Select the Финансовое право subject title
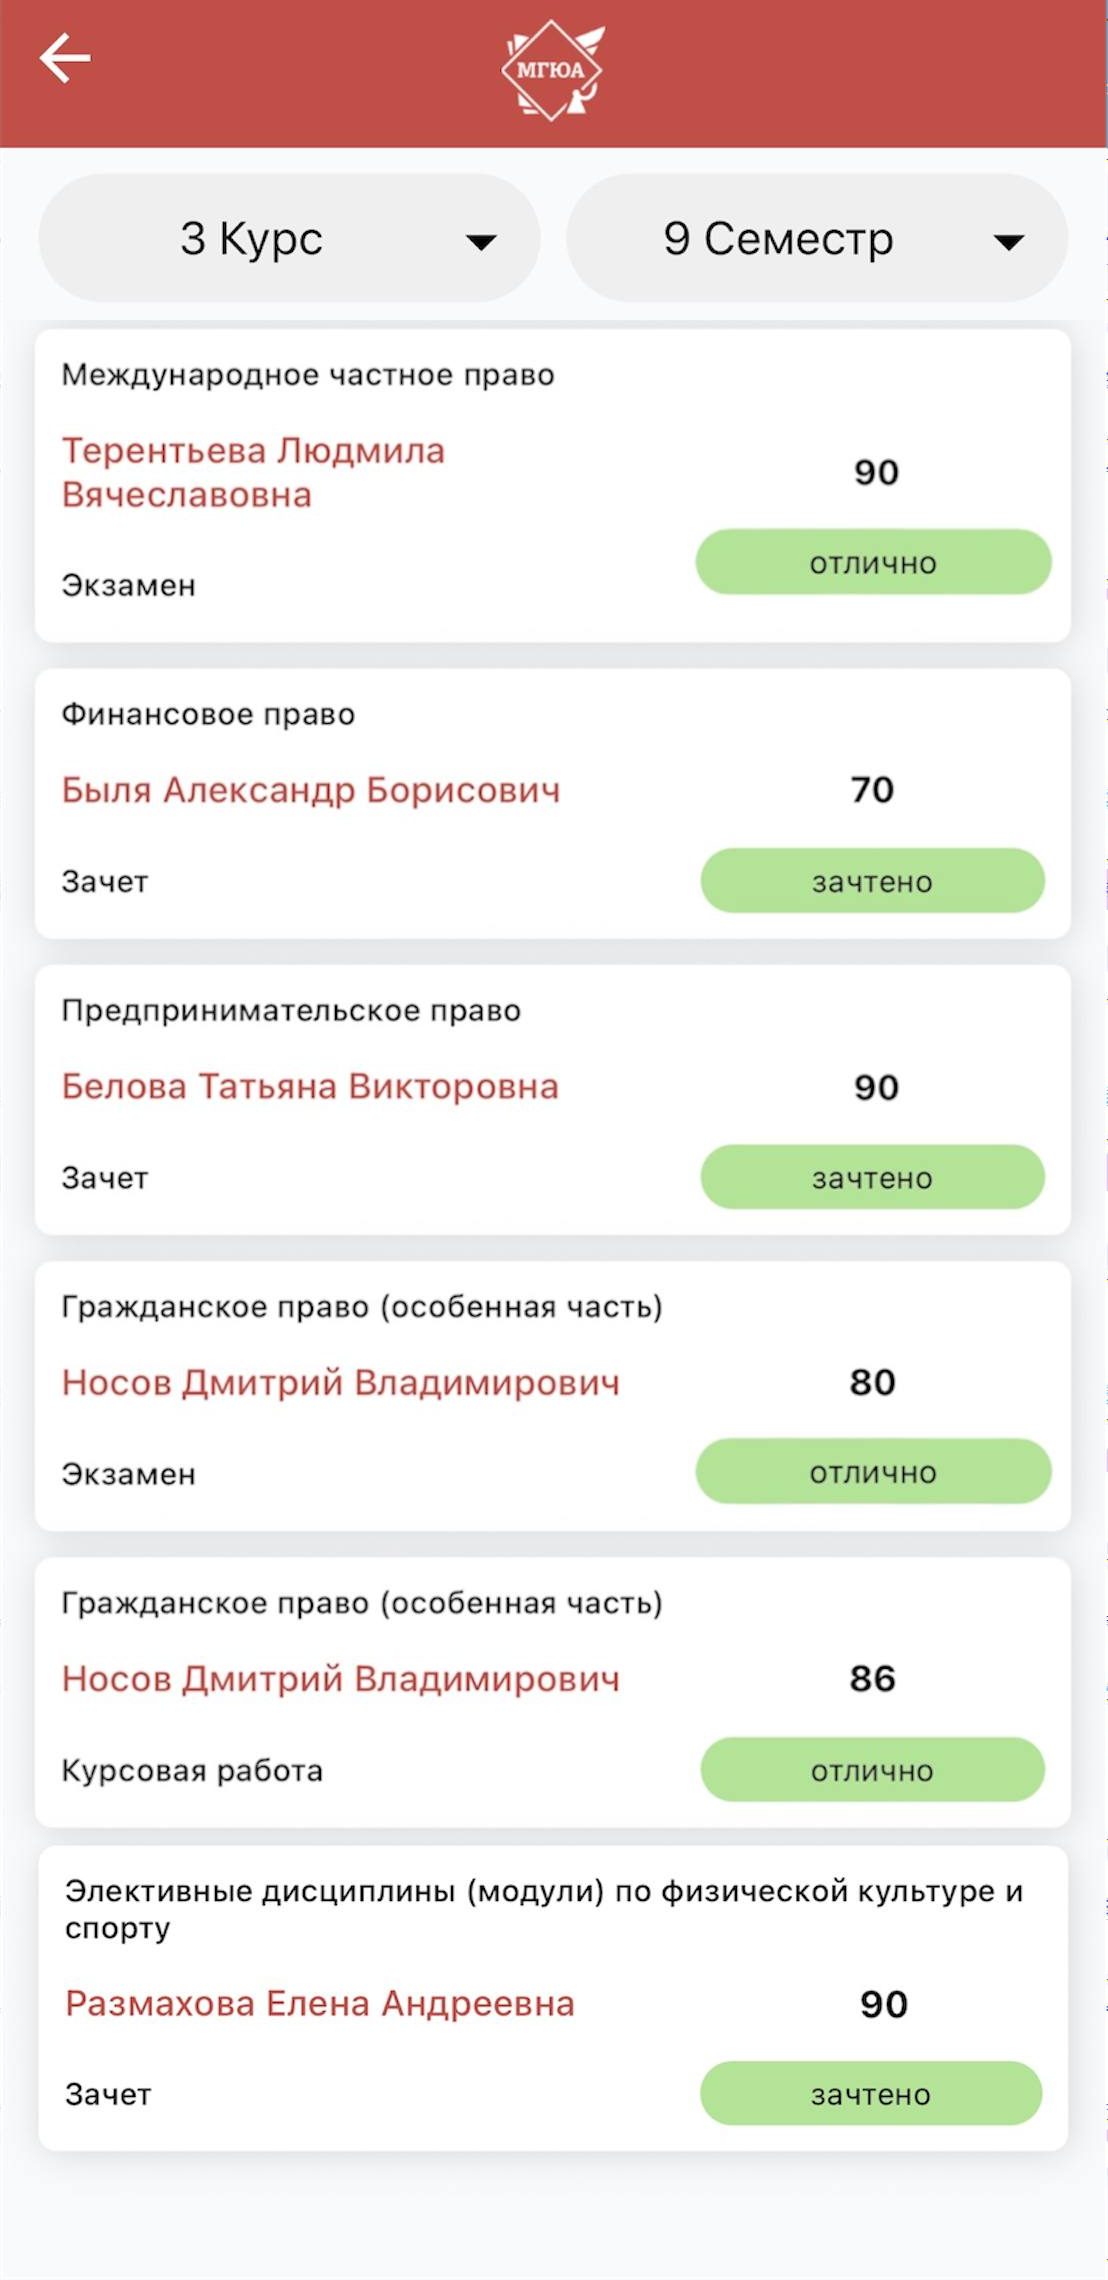Screen dimensions: 1108x2280 [208, 714]
